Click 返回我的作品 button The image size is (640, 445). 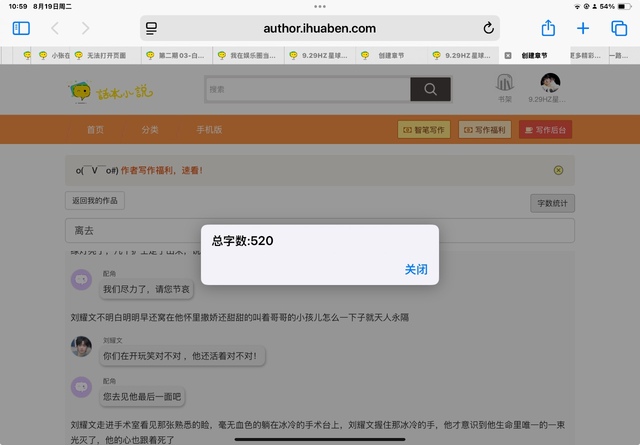(95, 201)
